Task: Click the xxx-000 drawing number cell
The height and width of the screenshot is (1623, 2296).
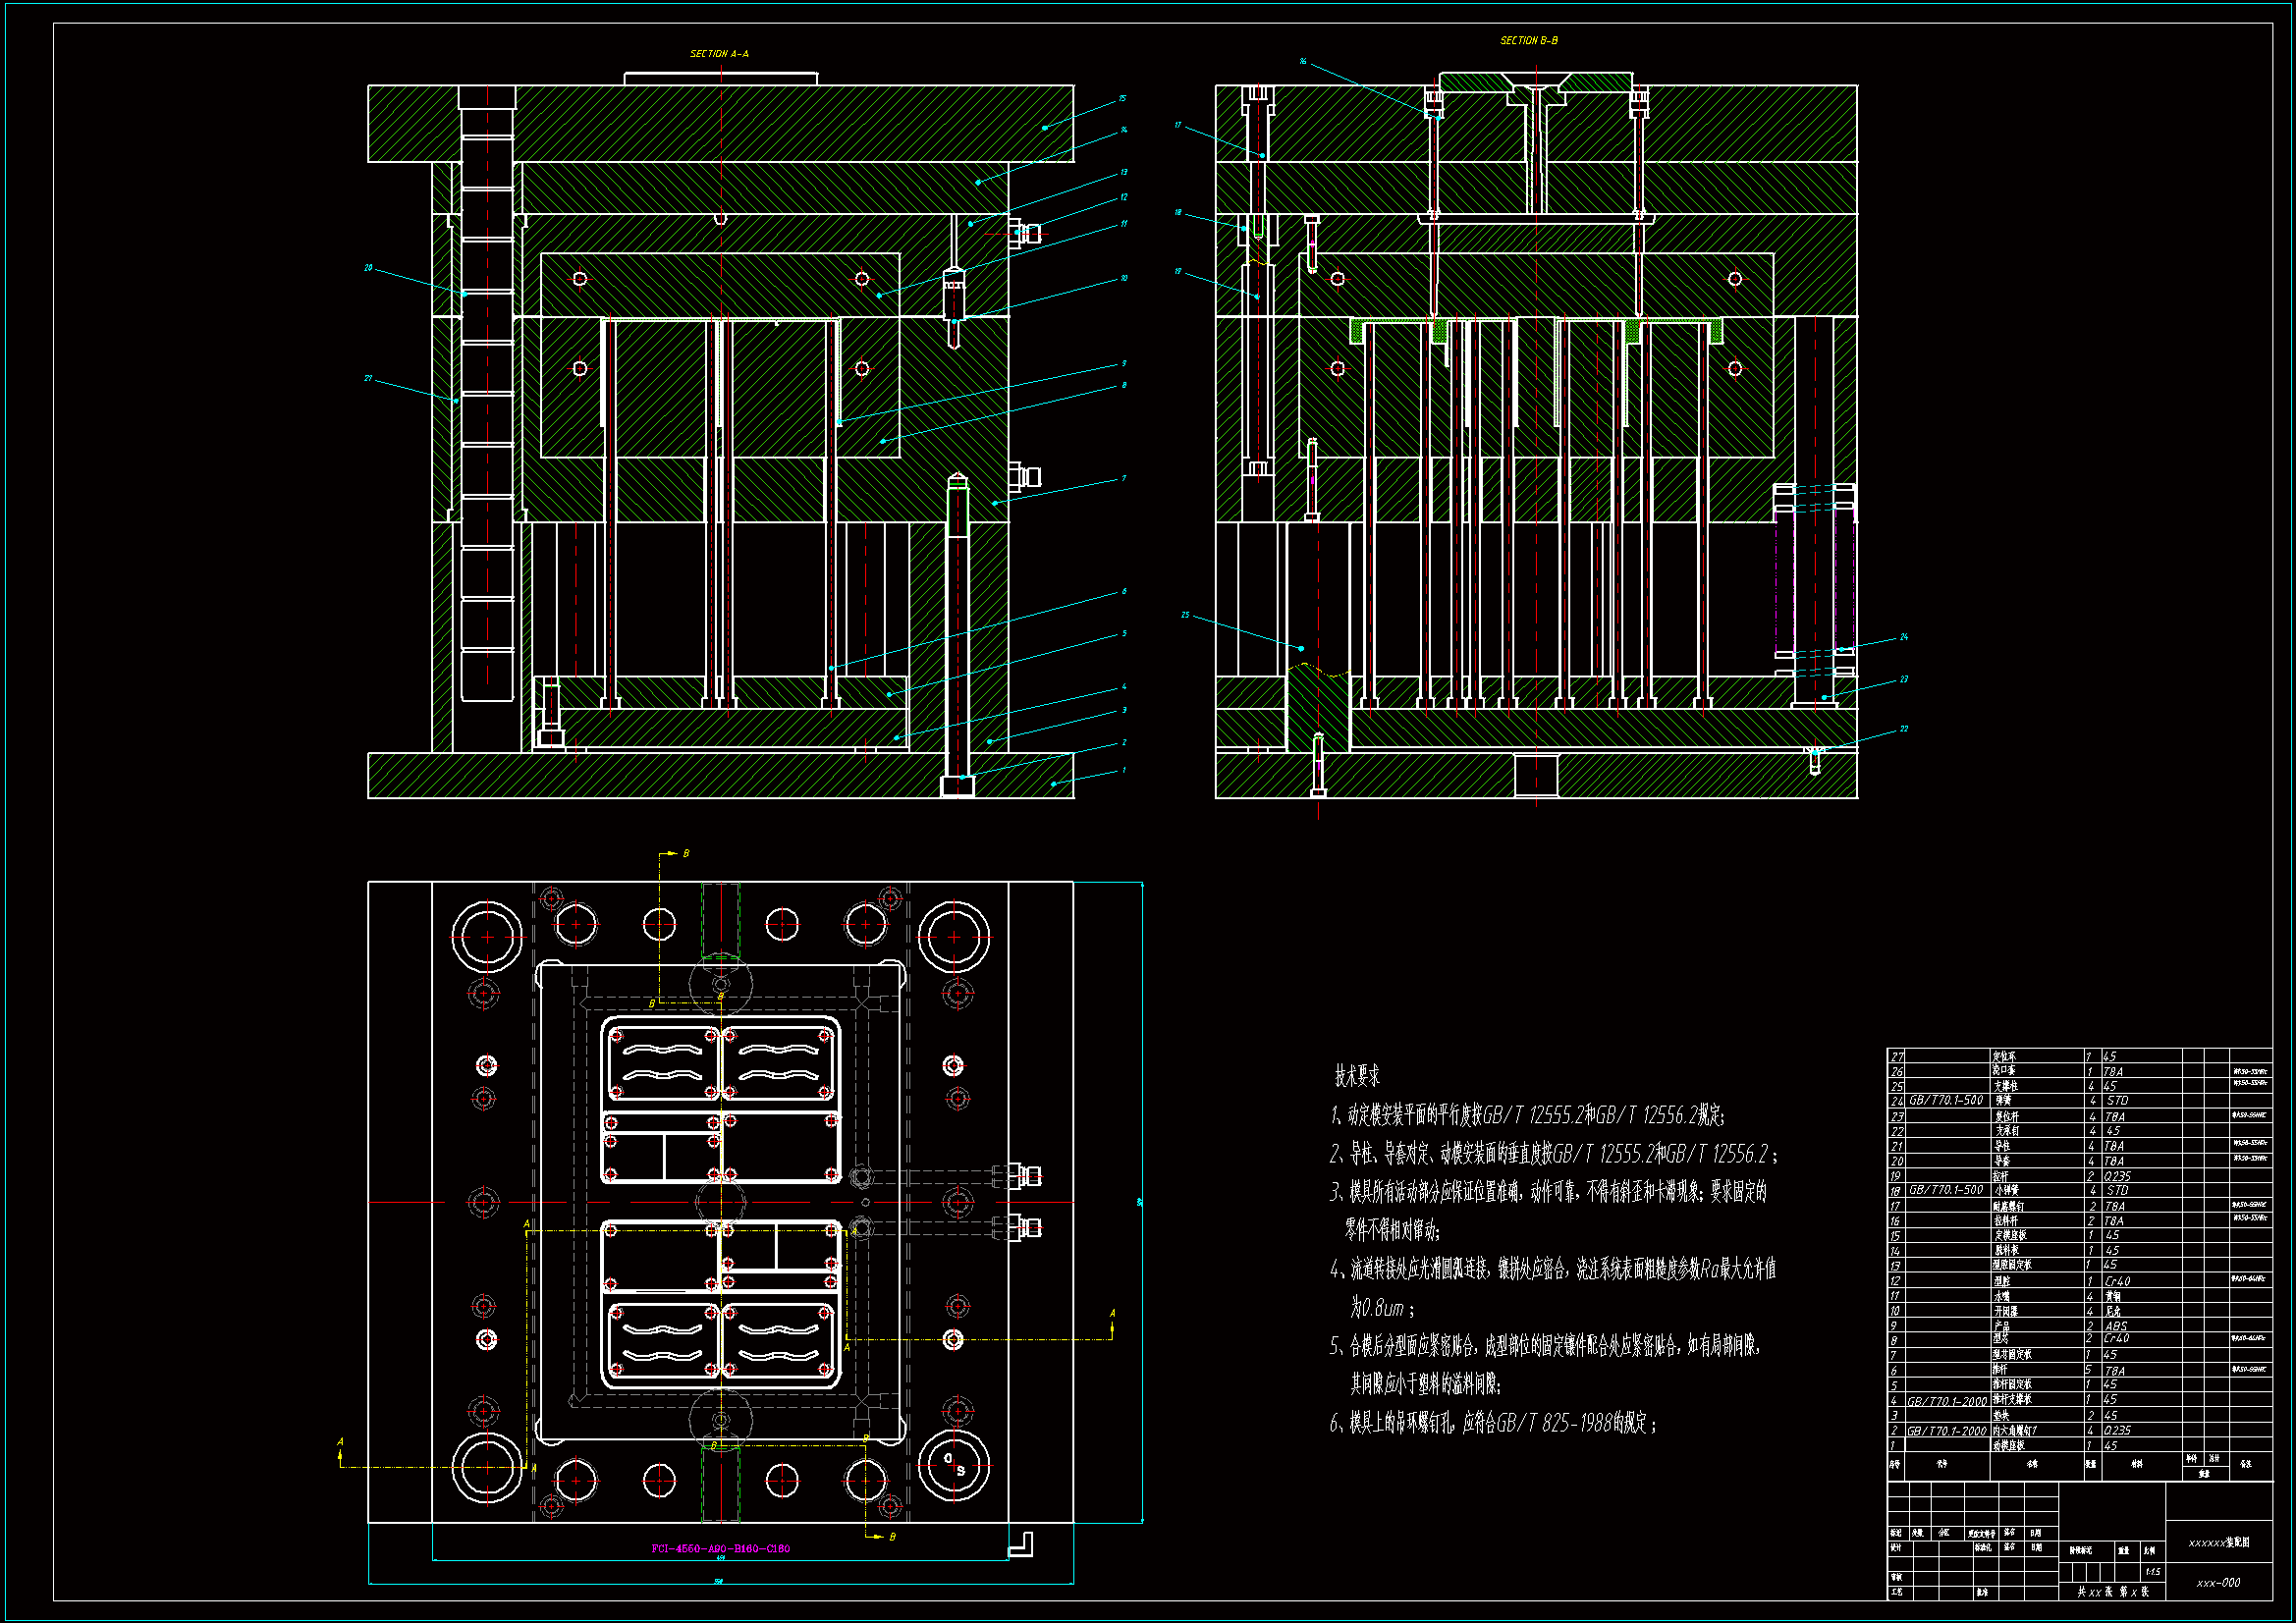Action: coord(2218,1583)
